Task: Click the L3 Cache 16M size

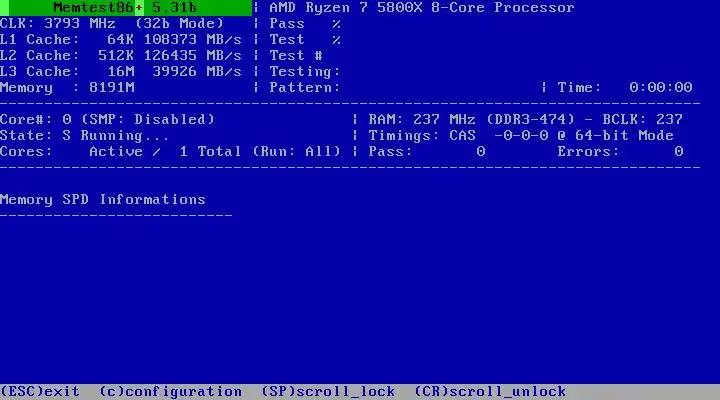Action: click(x=120, y=72)
